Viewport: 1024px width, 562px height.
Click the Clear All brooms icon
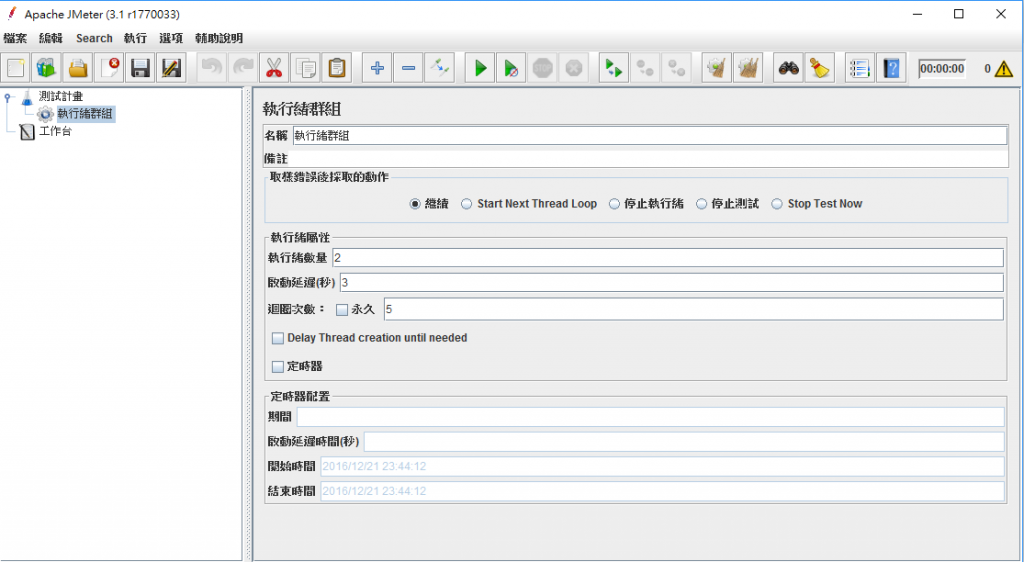(x=748, y=68)
